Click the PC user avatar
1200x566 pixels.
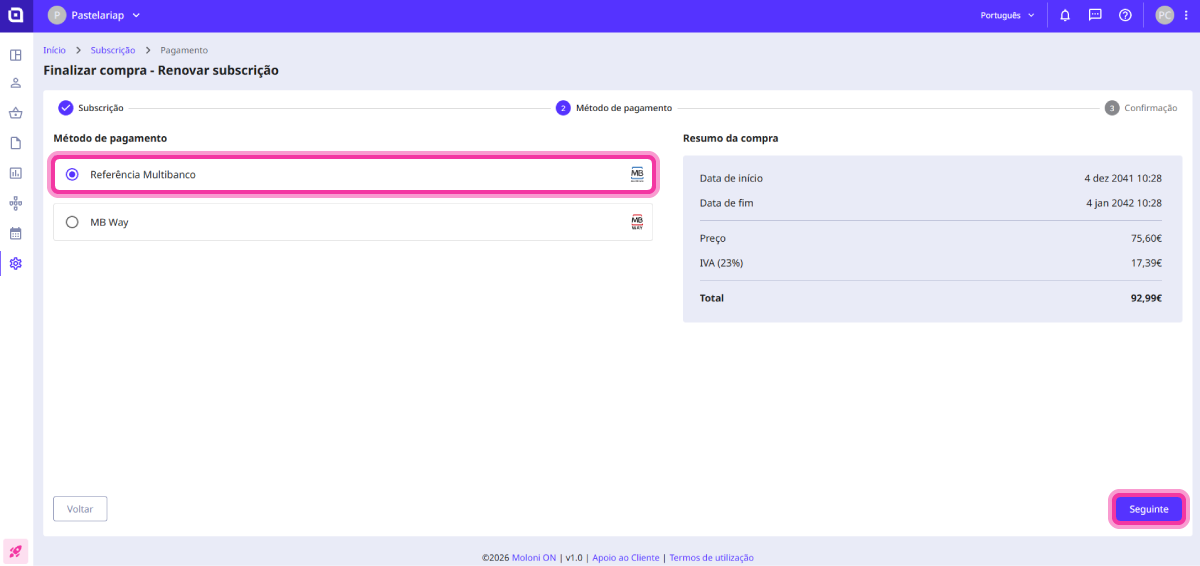pyautogui.click(x=1164, y=15)
